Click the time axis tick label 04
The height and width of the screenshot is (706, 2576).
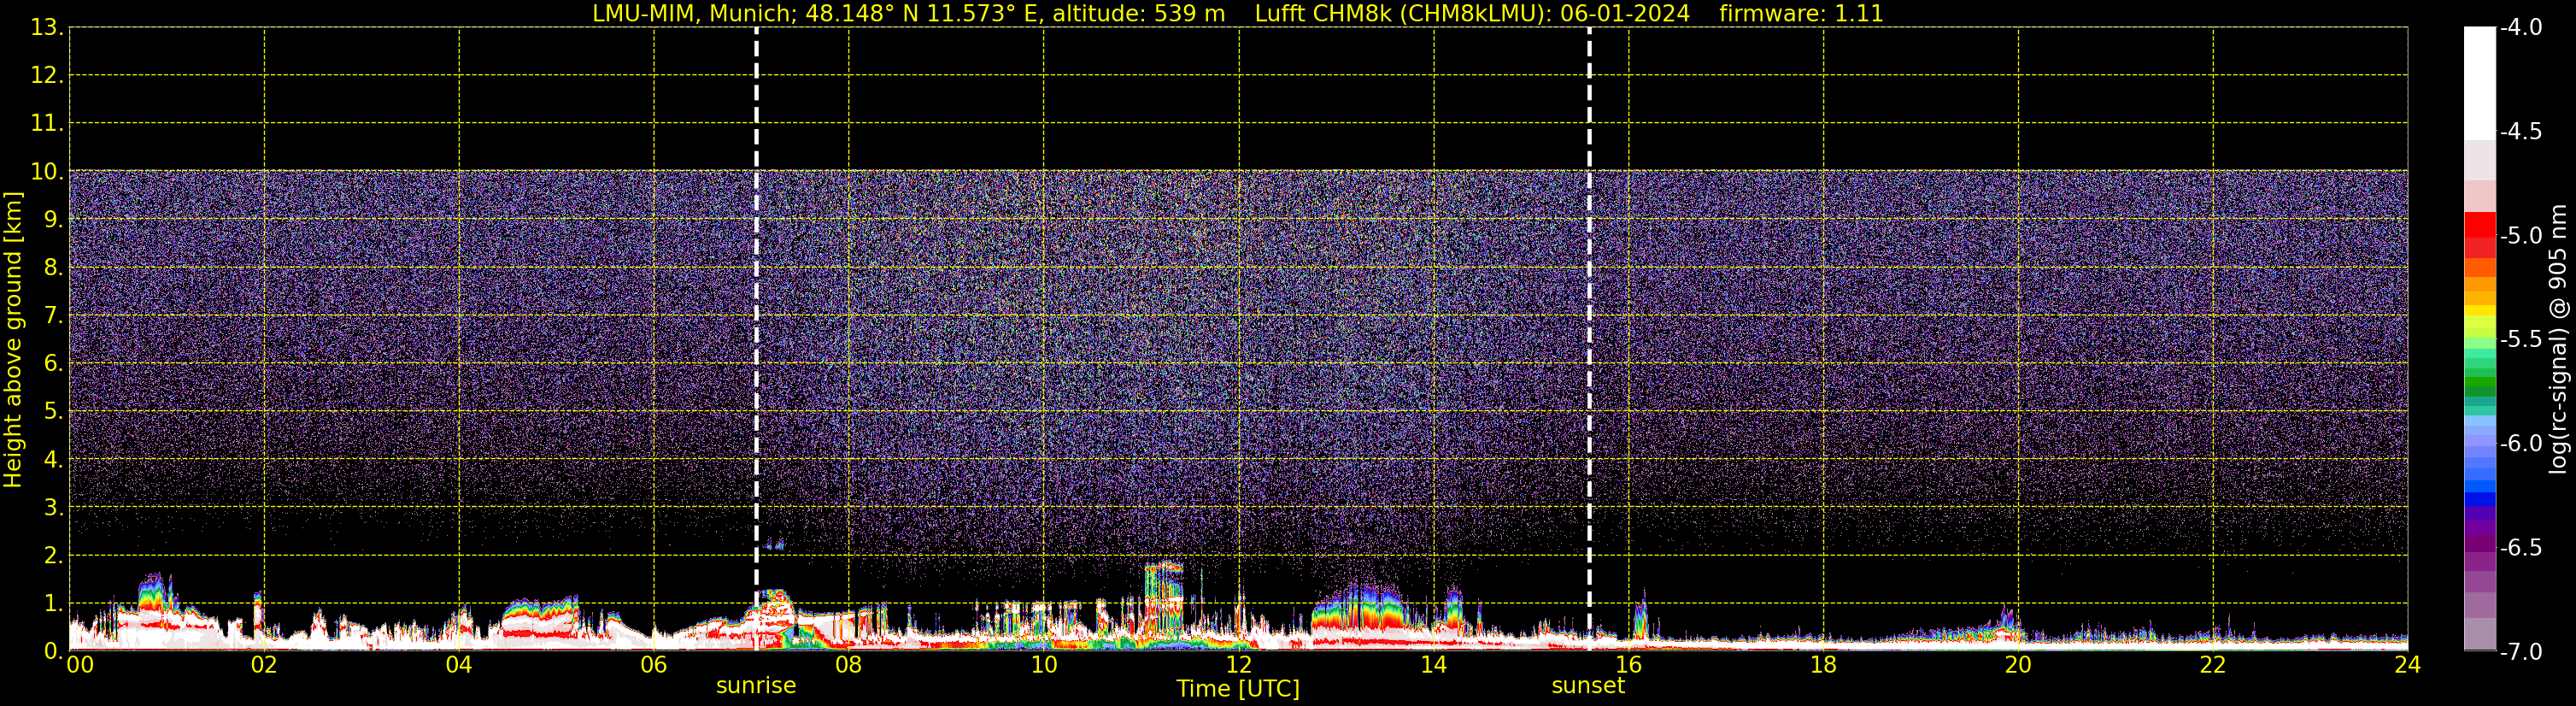pyautogui.click(x=459, y=665)
